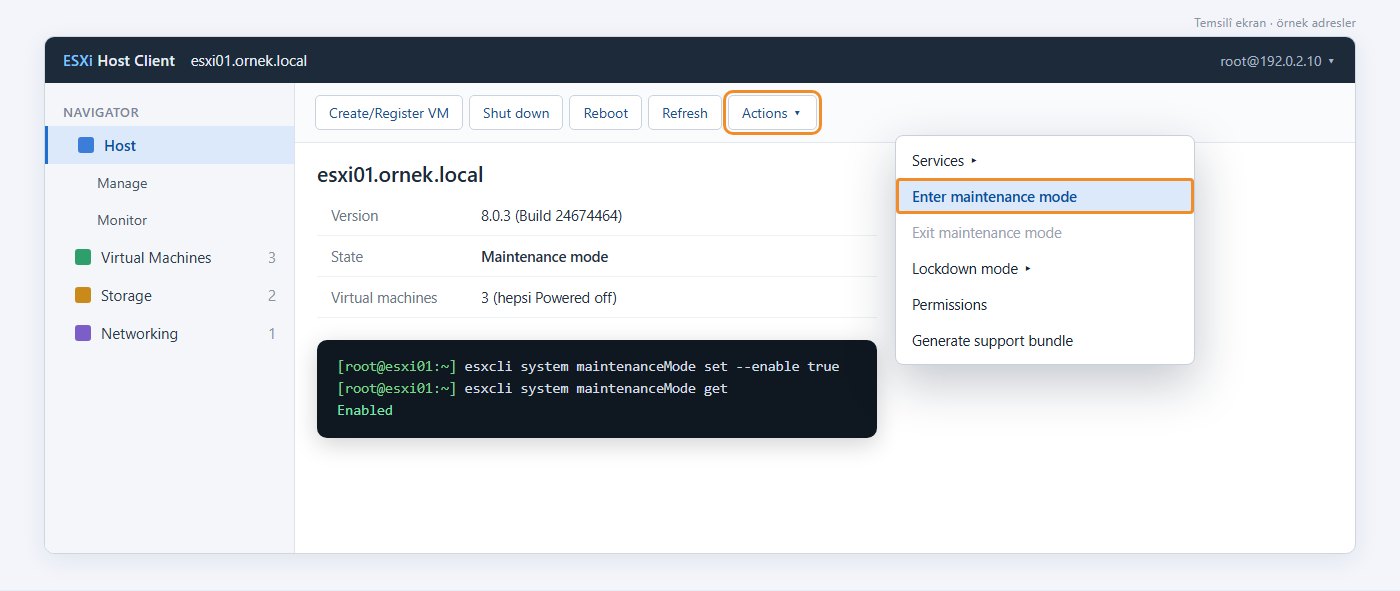The width and height of the screenshot is (1400, 591).
Task: Click the Virtual Machines count 3
Action: coord(272,257)
